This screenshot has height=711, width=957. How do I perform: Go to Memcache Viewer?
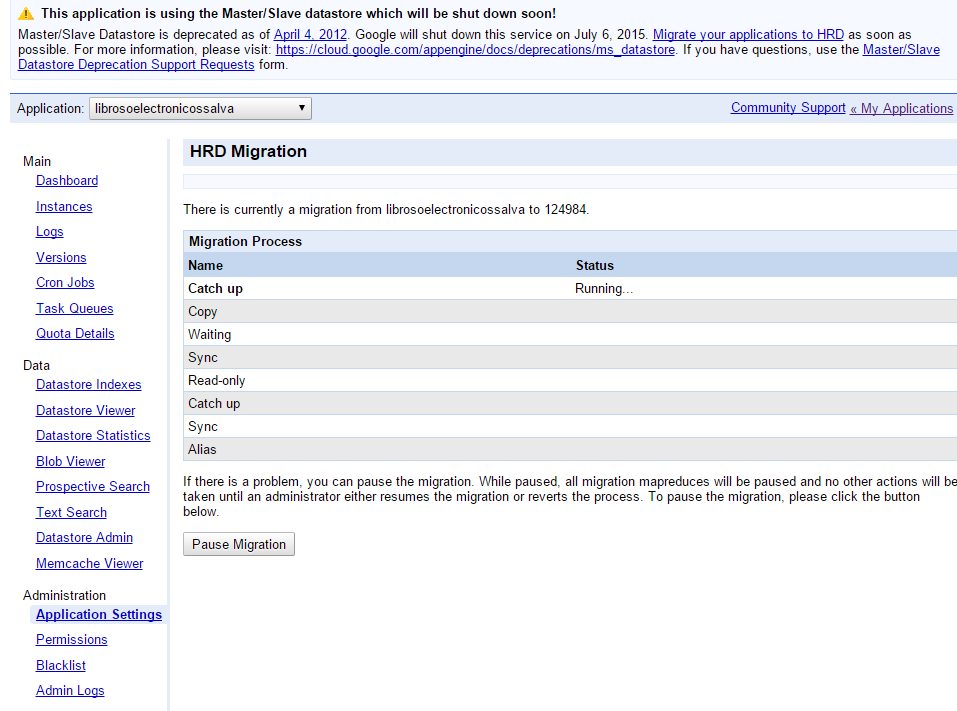pyautogui.click(x=90, y=564)
